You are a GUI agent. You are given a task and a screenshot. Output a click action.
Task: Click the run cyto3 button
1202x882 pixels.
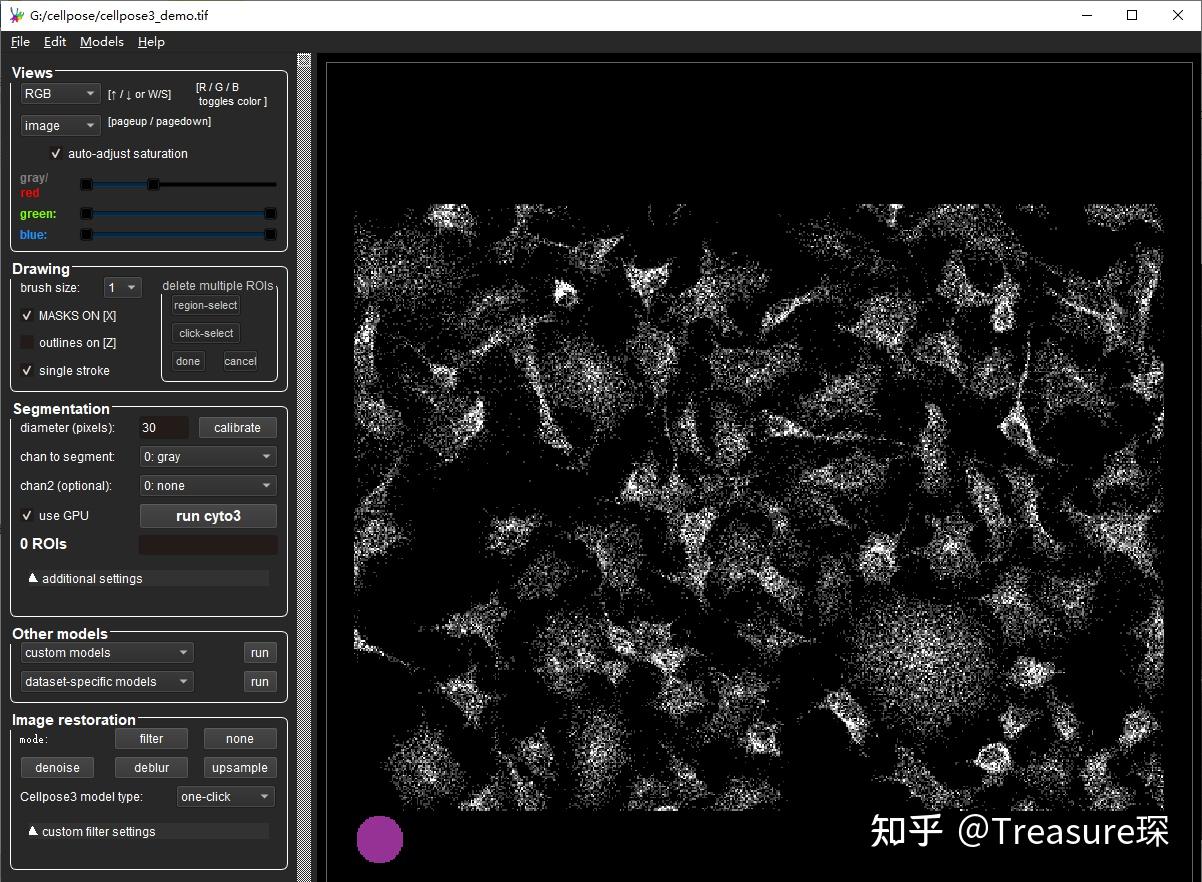coord(208,516)
